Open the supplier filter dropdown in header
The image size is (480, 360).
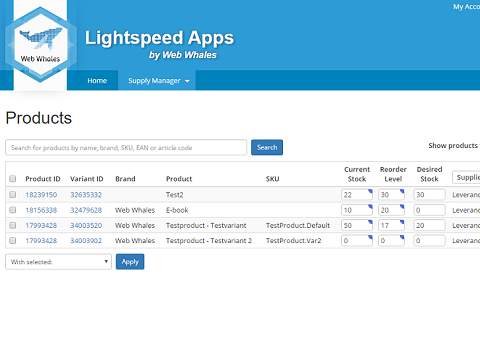pos(466,177)
